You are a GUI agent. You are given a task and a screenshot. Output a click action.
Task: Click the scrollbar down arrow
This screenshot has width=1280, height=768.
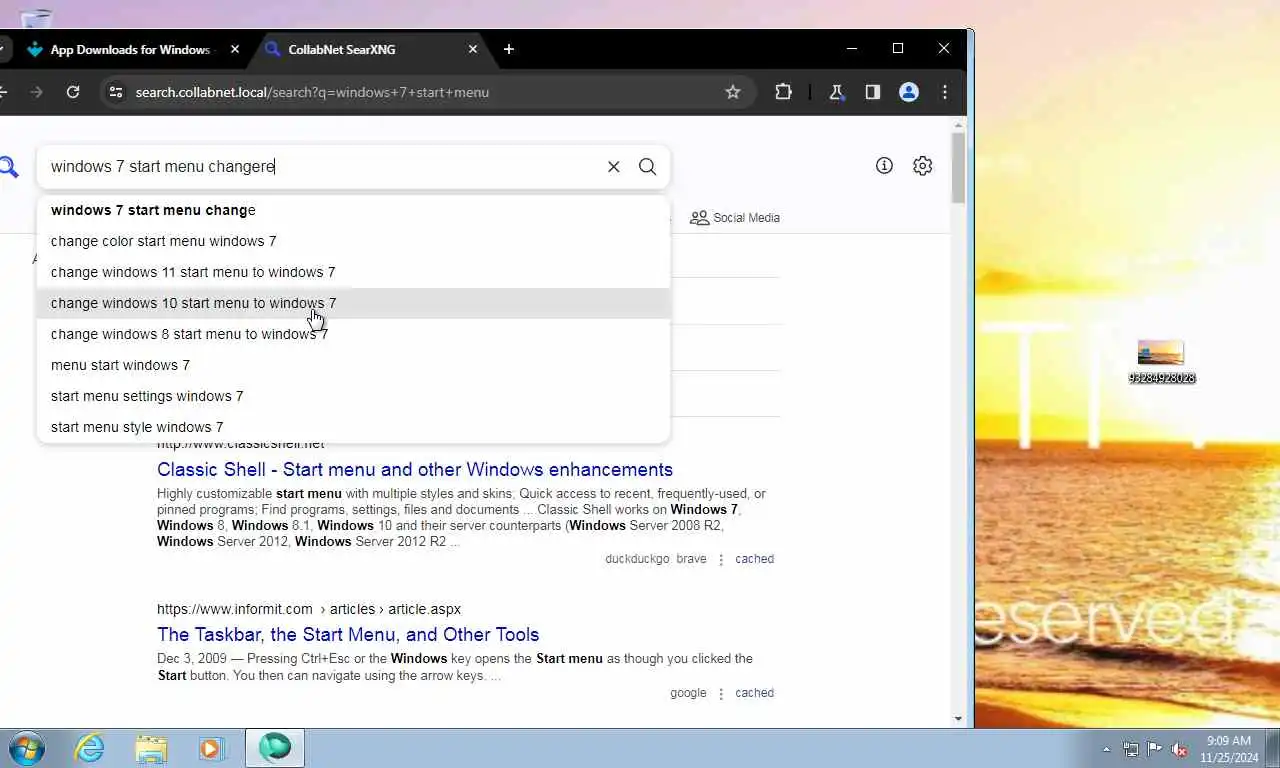958,718
